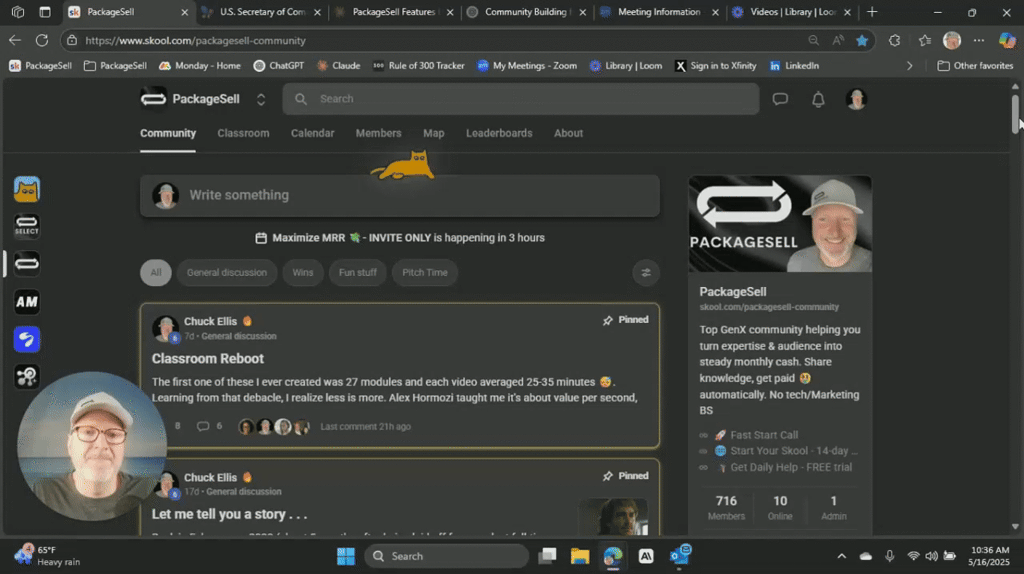The width and height of the screenshot is (1024, 574).
Task: Click the PackageSell community banner image
Action: pos(780,223)
